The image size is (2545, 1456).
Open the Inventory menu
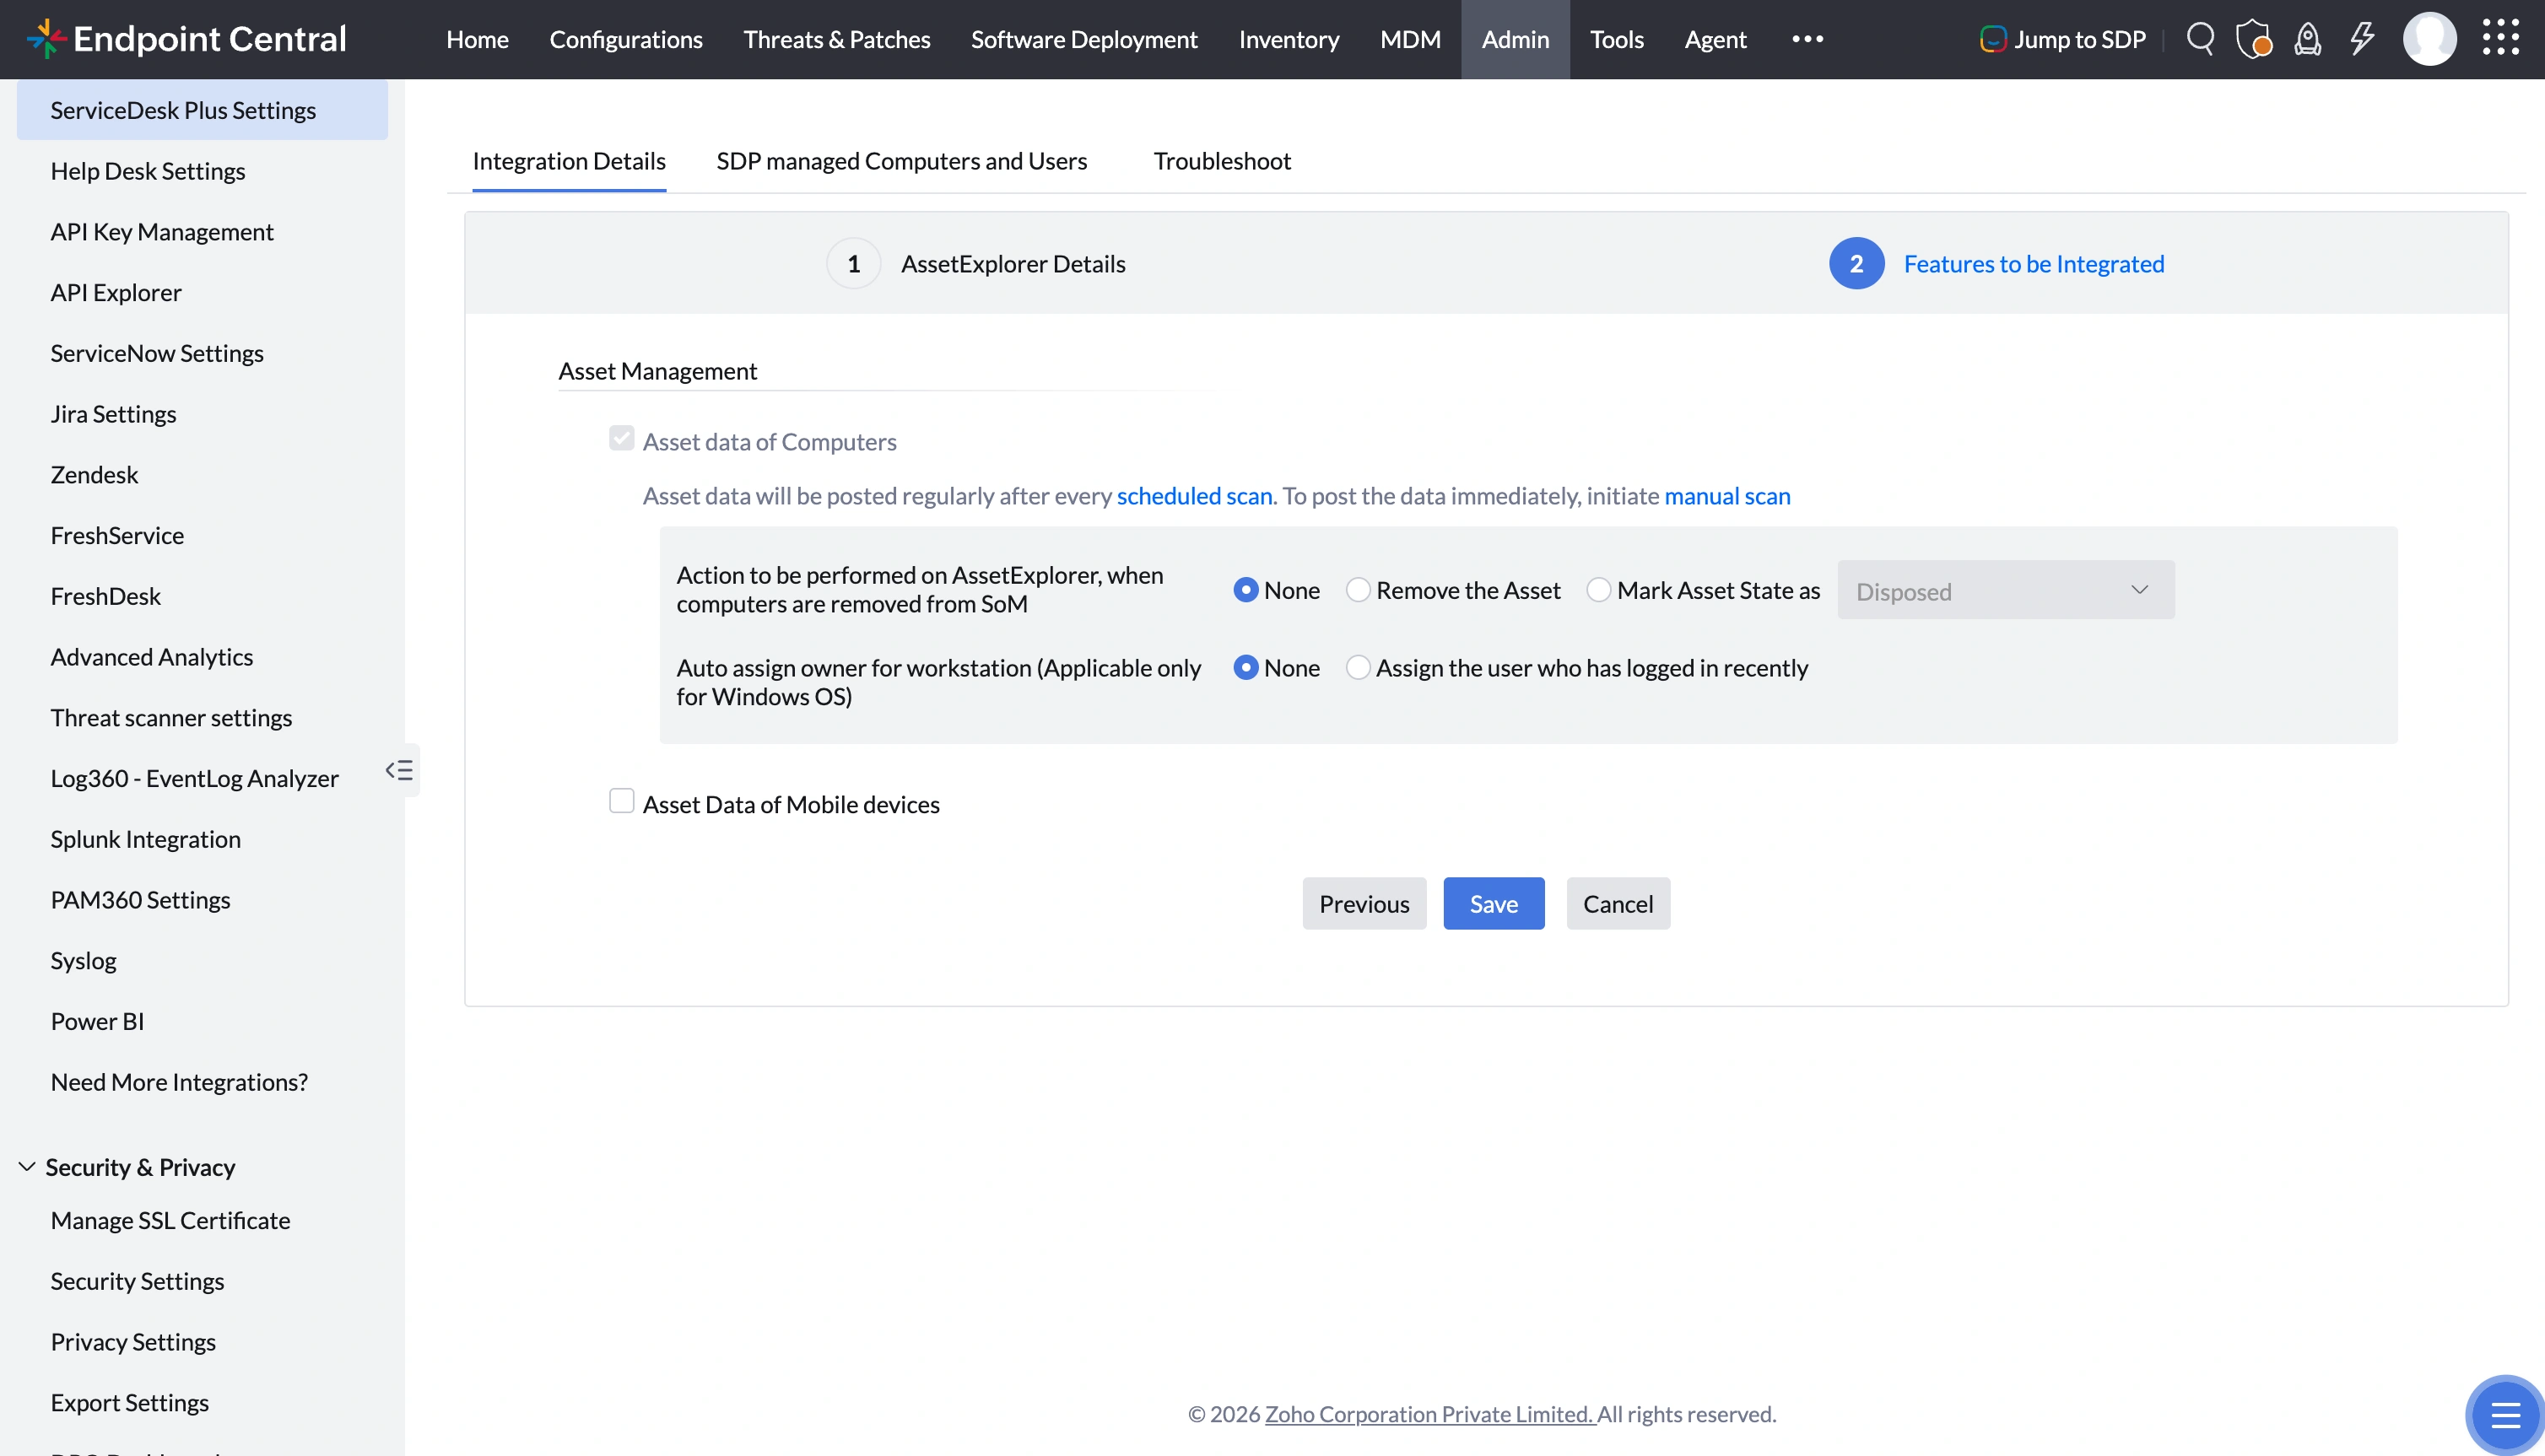1289,39
